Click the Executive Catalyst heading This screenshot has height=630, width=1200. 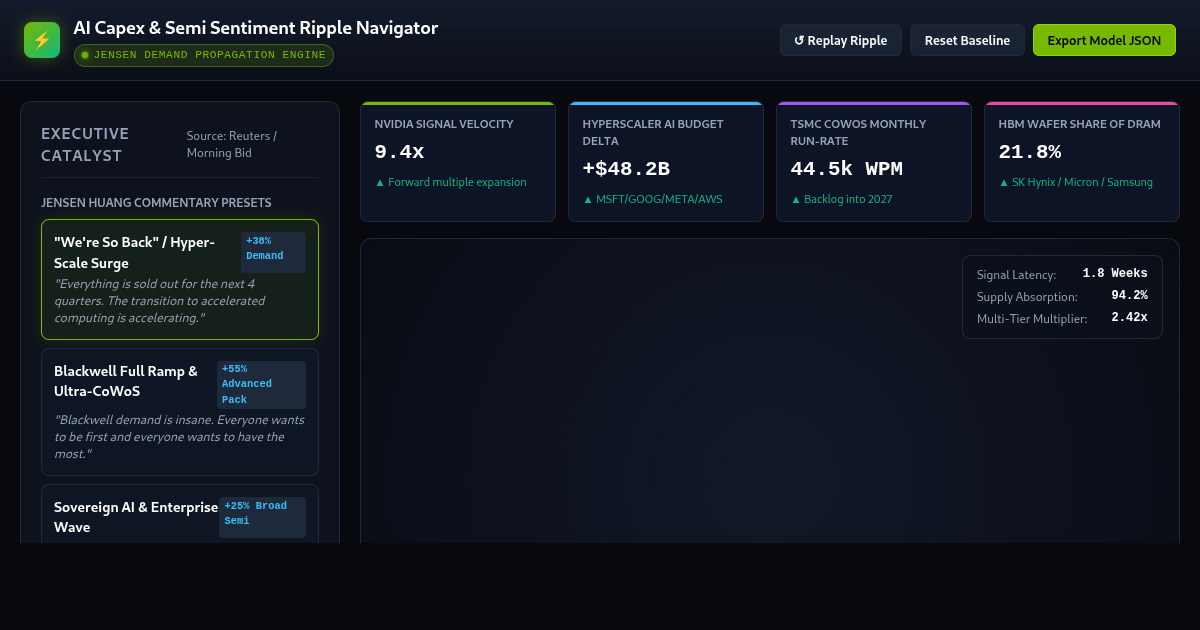[x=85, y=144]
